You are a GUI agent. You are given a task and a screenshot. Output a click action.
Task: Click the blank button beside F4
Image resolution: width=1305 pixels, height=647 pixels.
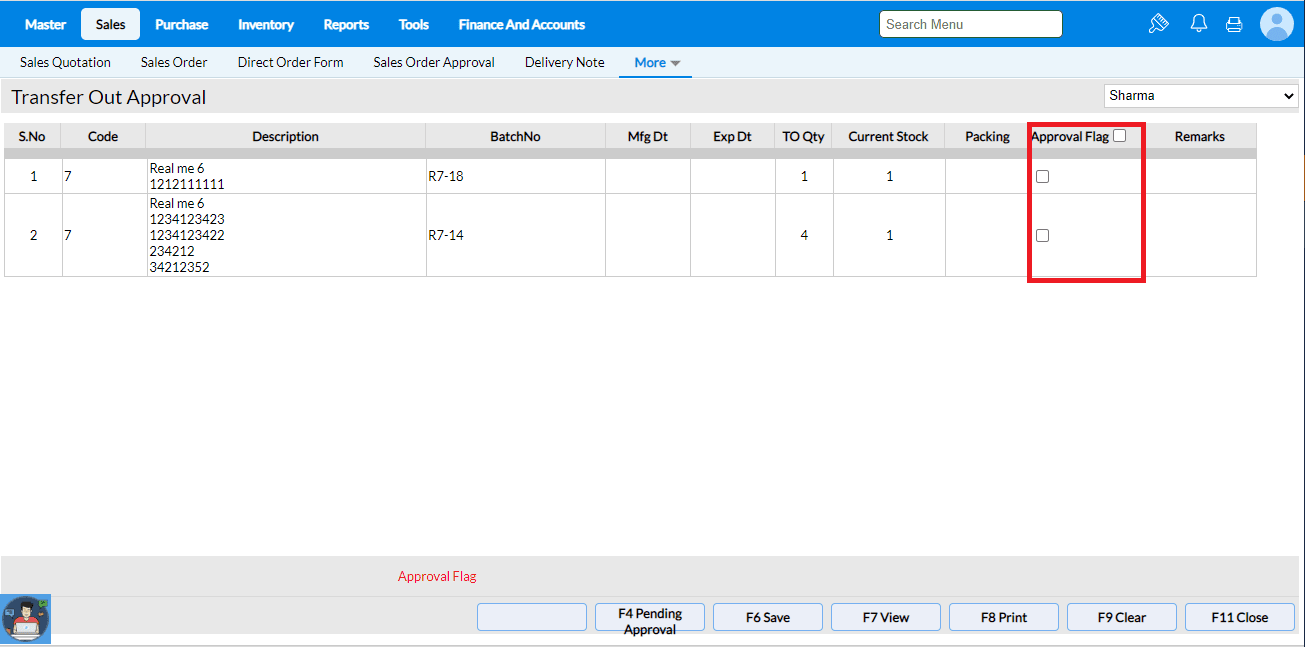[532, 617]
